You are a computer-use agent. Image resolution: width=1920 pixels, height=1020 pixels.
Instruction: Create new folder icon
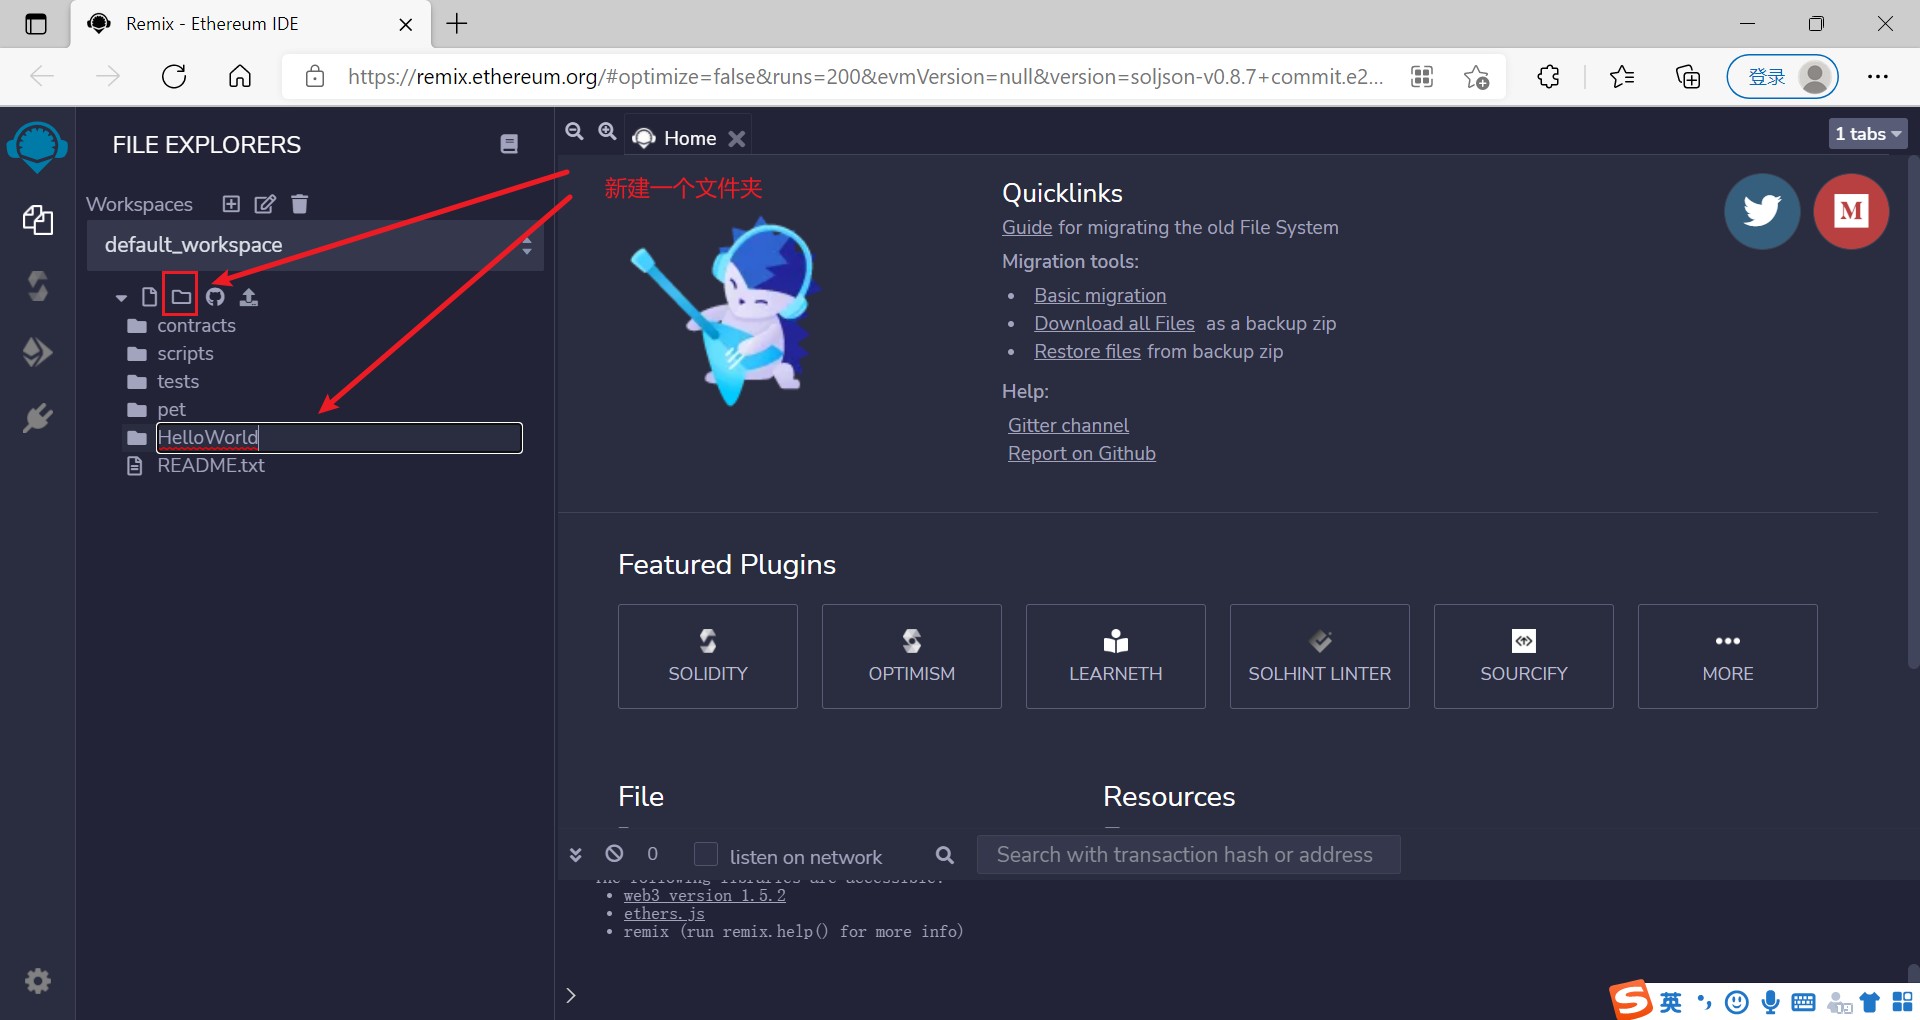pyautogui.click(x=180, y=297)
